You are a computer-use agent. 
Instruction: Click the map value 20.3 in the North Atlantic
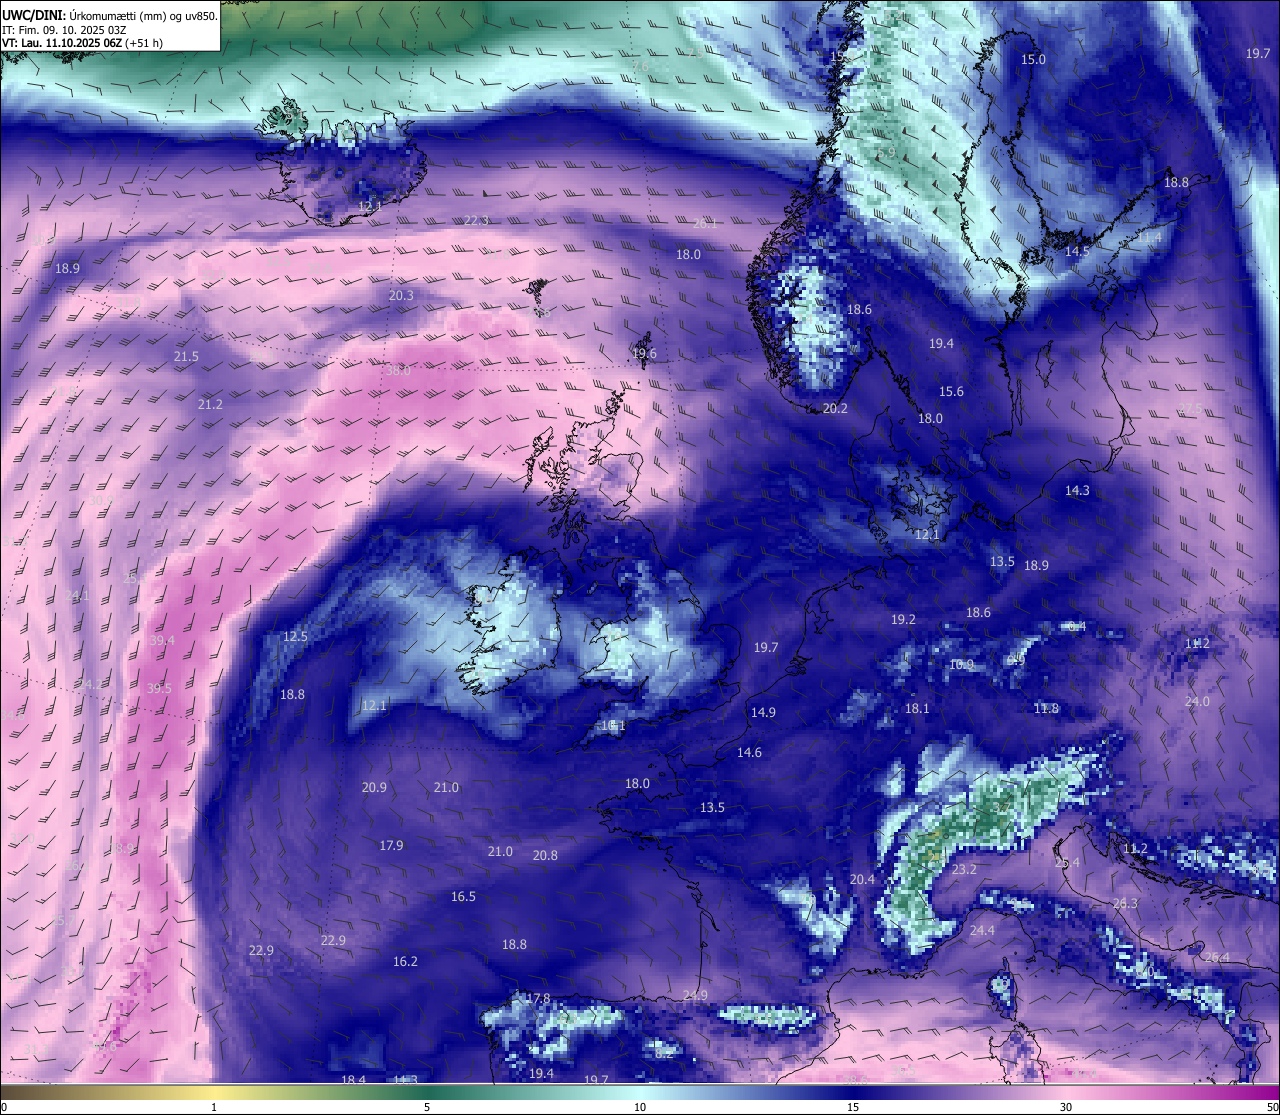[401, 296]
